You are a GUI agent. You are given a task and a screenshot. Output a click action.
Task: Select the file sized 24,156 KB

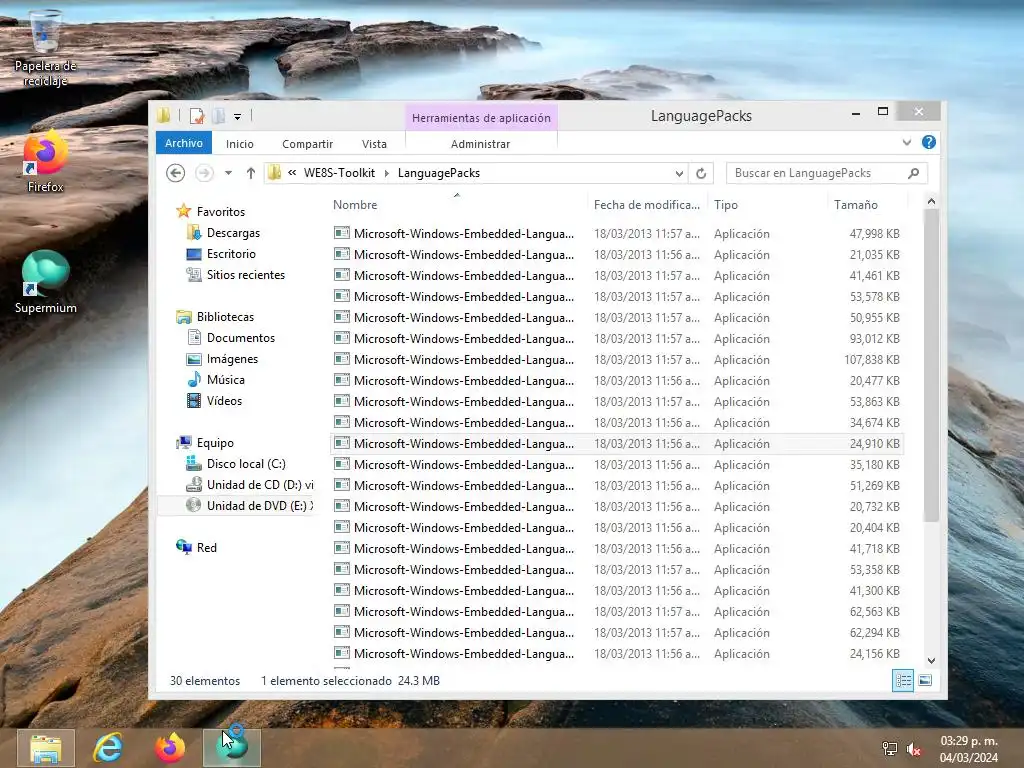(x=617, y=654)
